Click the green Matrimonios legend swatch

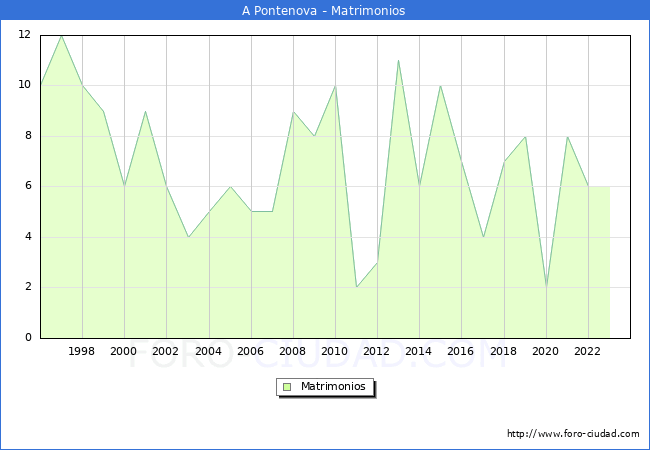[287, 386]
